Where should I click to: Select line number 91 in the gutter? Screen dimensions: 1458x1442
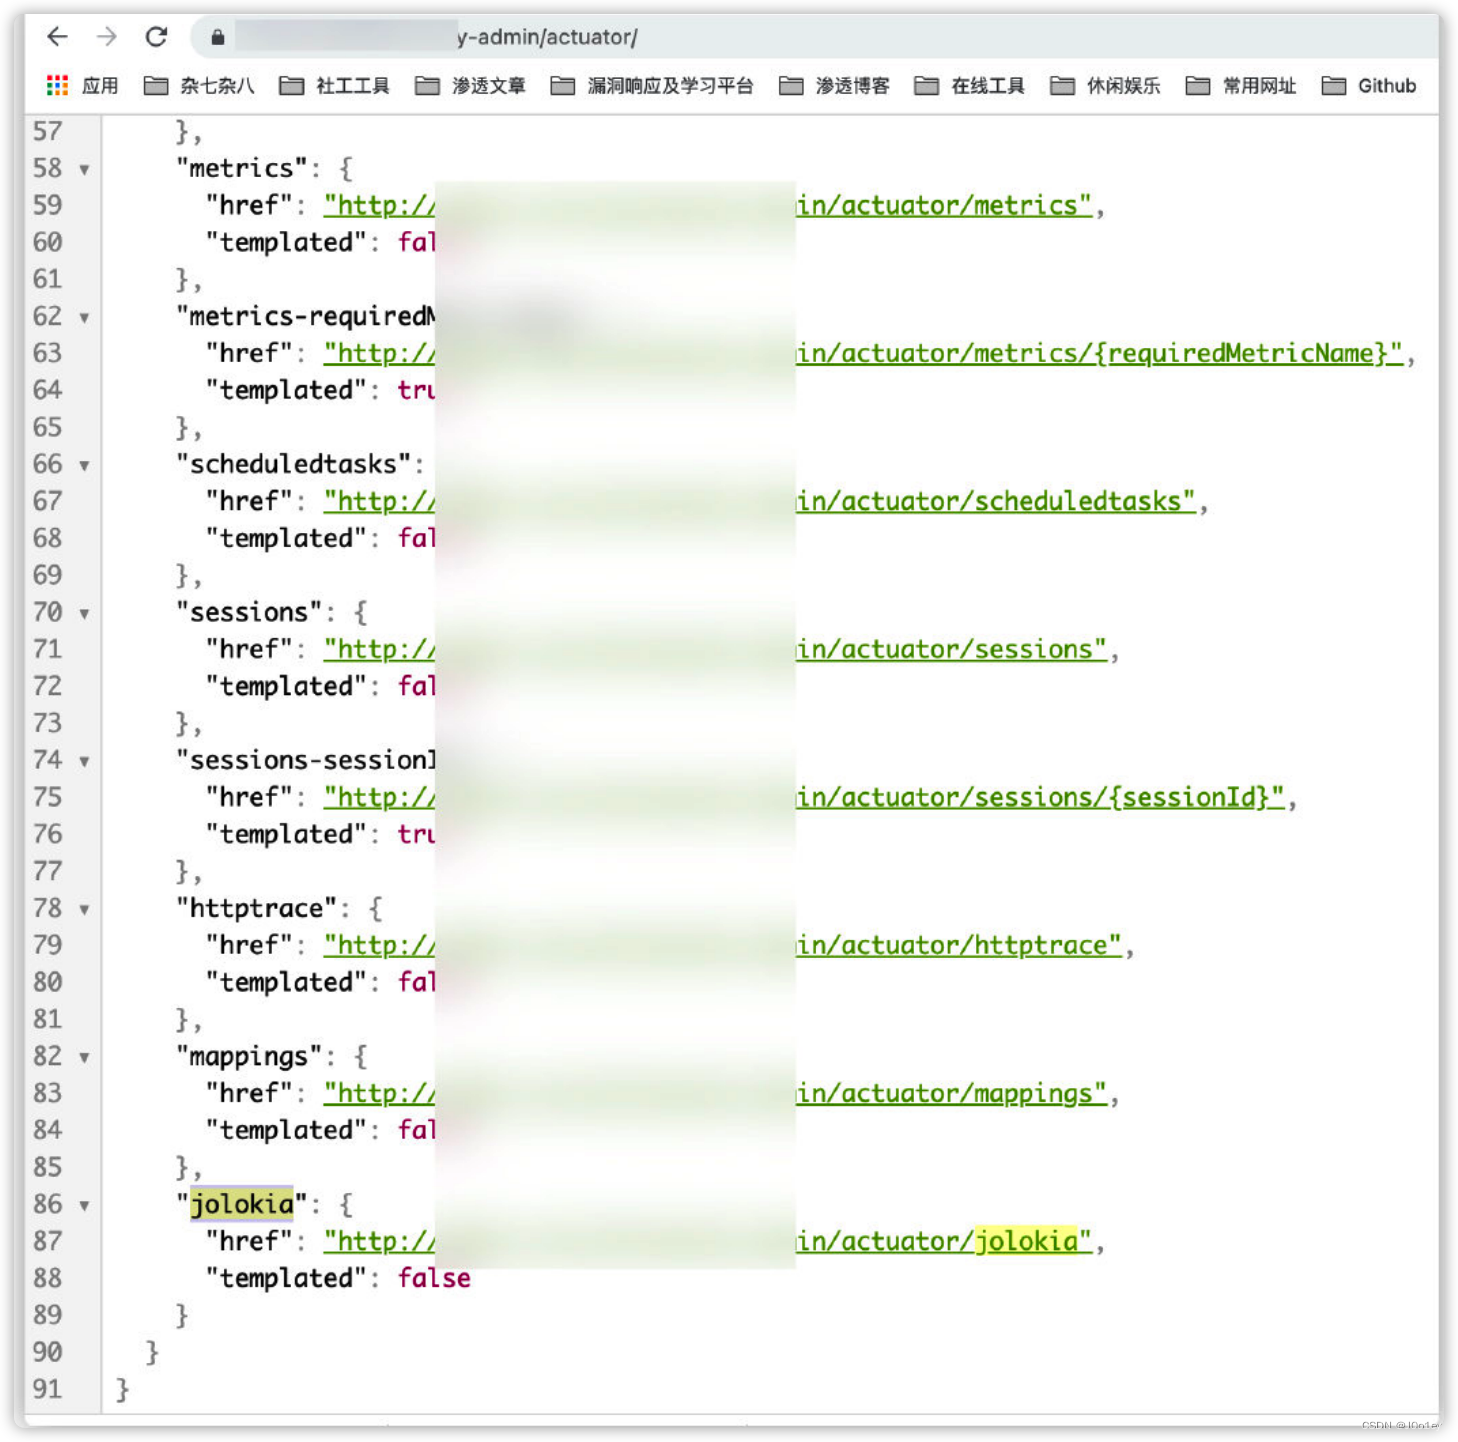[47, 1389]
